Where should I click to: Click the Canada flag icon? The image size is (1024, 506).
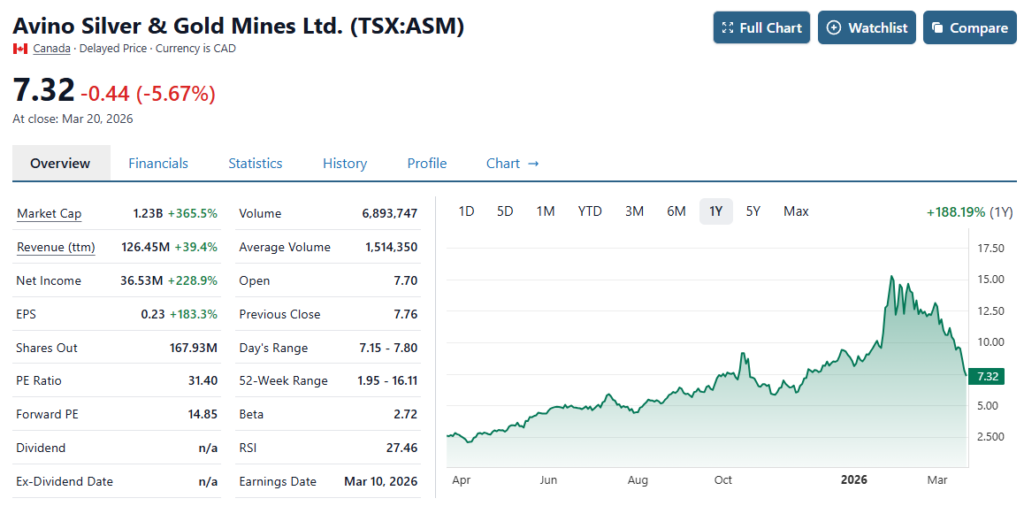pyautogui.click(x=20, y=48)
